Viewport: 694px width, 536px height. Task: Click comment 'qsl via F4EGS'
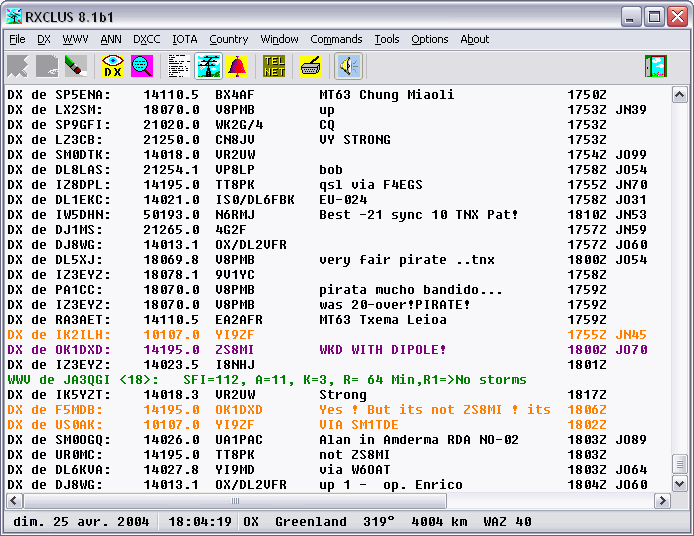[x=371, y=185]
